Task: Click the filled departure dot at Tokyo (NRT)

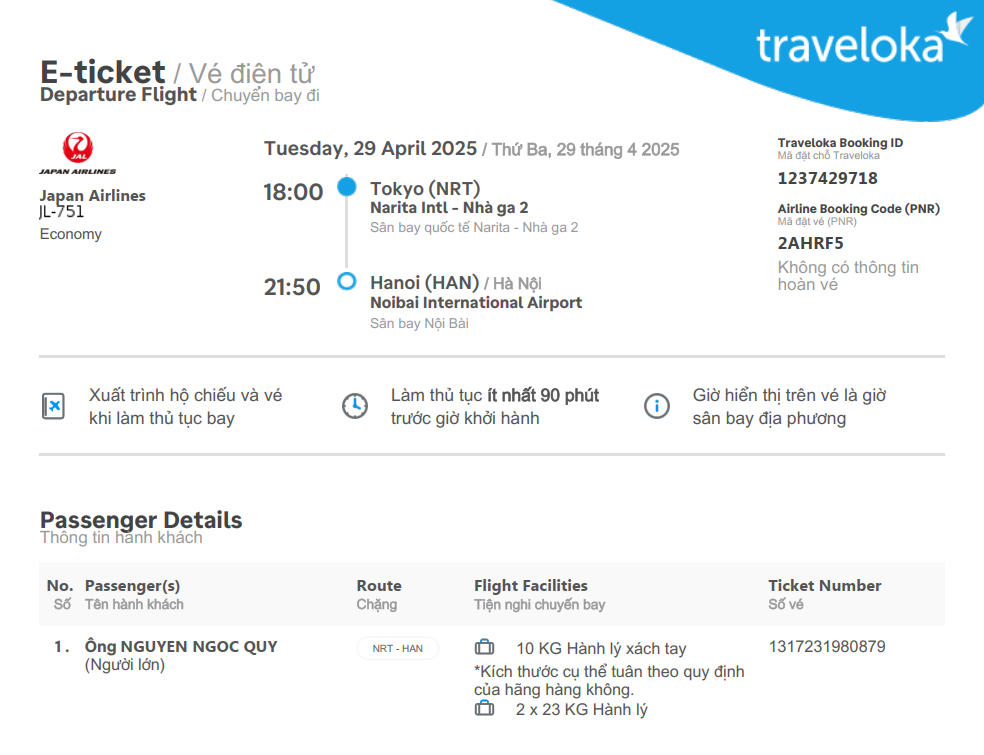Action: point(347,187)
